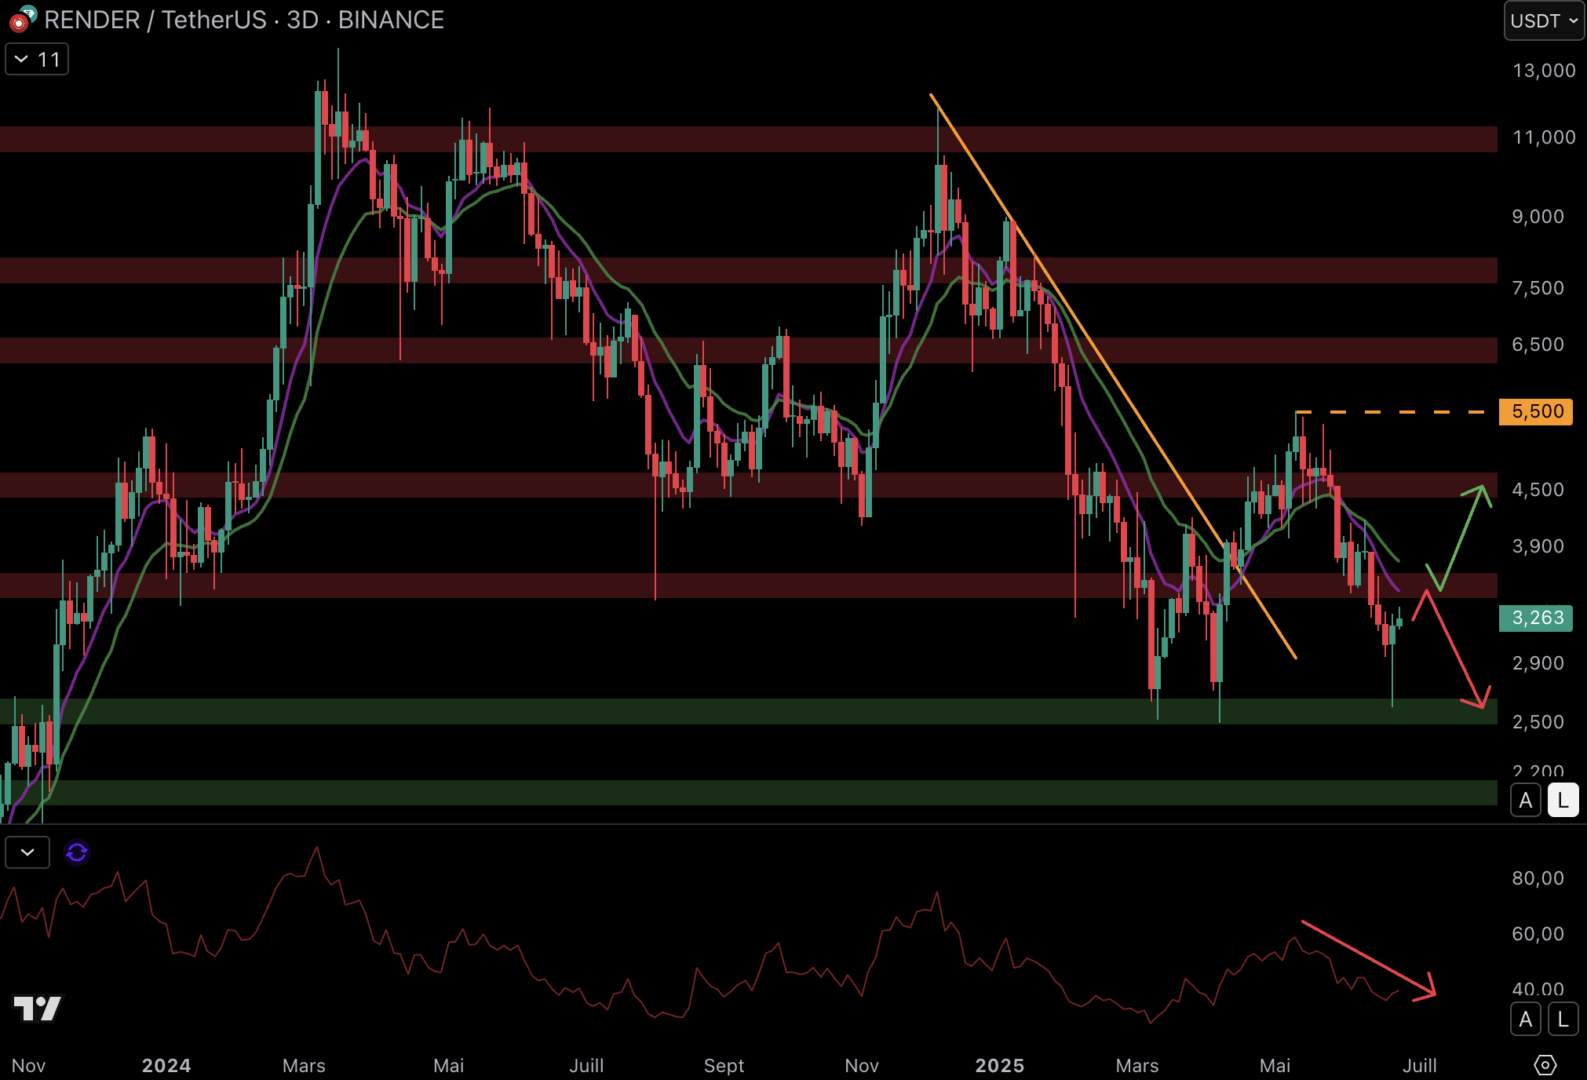Click the 60,00 RSI axis label
Viewport: 1587px width, 1080px height.
1538,934
